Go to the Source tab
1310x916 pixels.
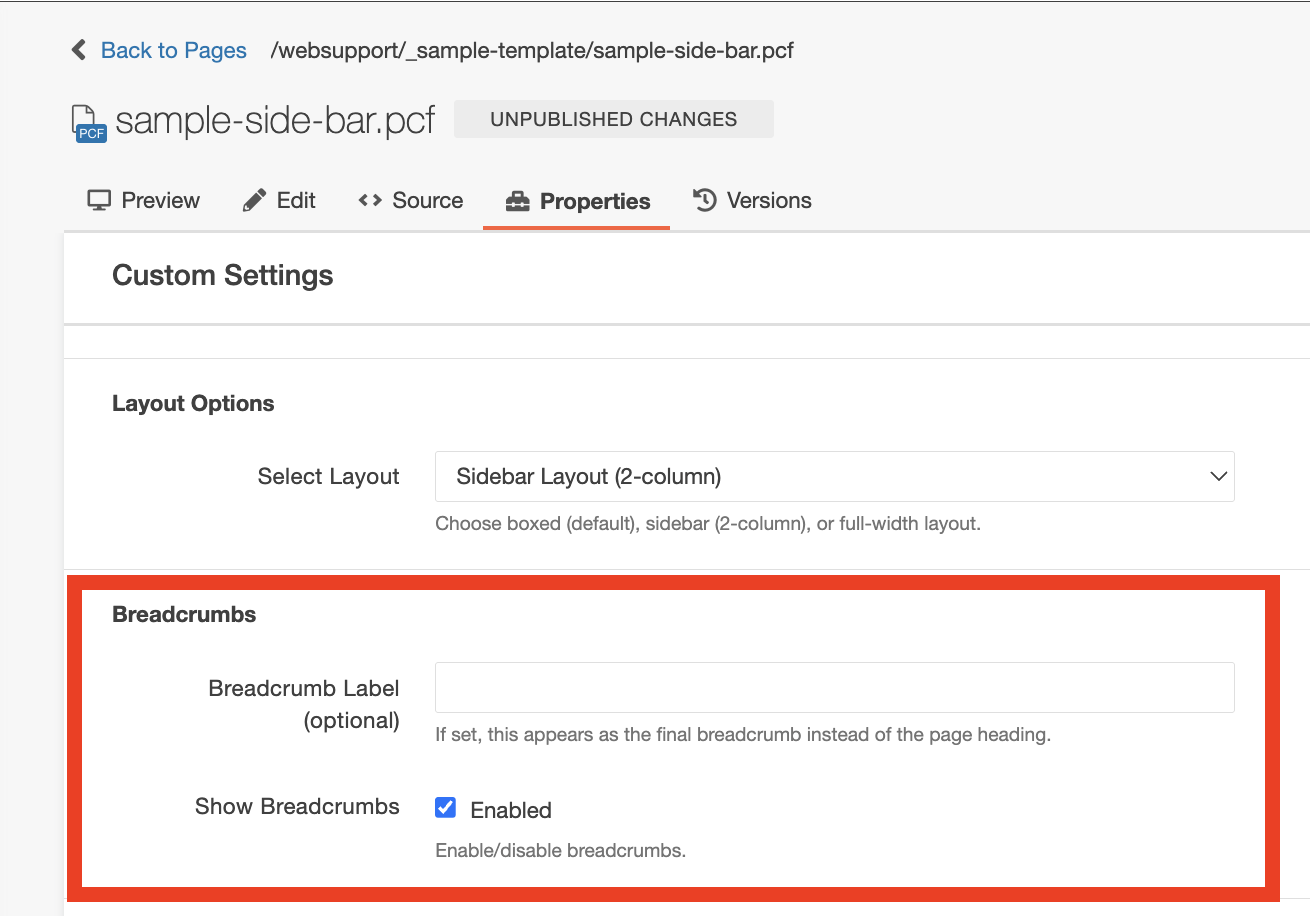pos(427,201)
